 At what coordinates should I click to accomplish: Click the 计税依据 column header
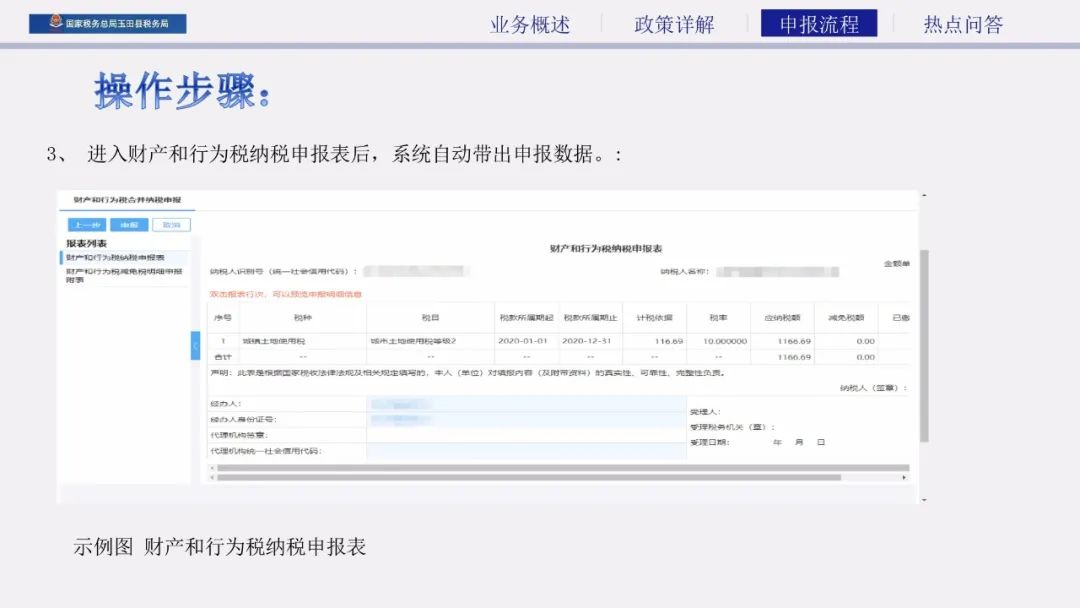(654, 318)
